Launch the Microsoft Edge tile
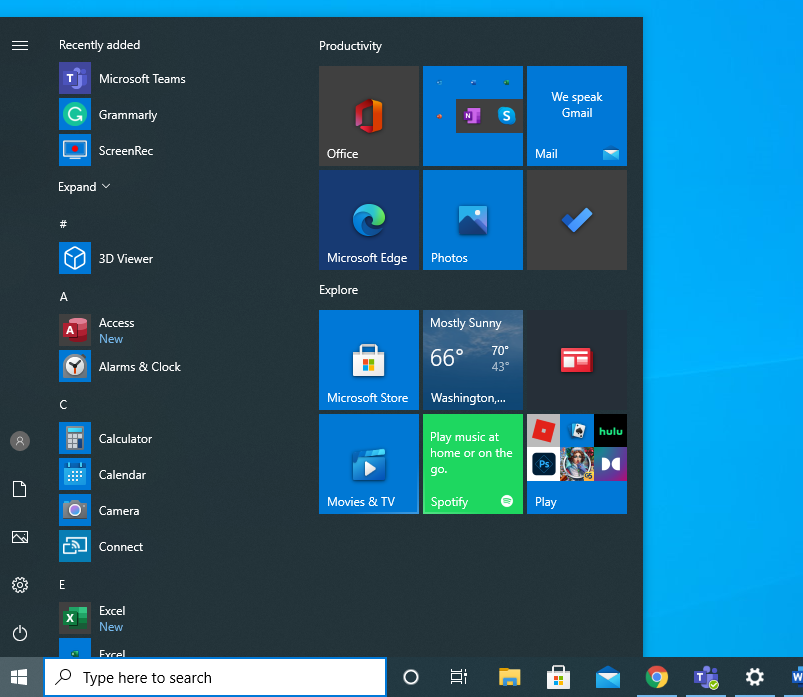Screen dimensions: 803x697 (369, 220)
